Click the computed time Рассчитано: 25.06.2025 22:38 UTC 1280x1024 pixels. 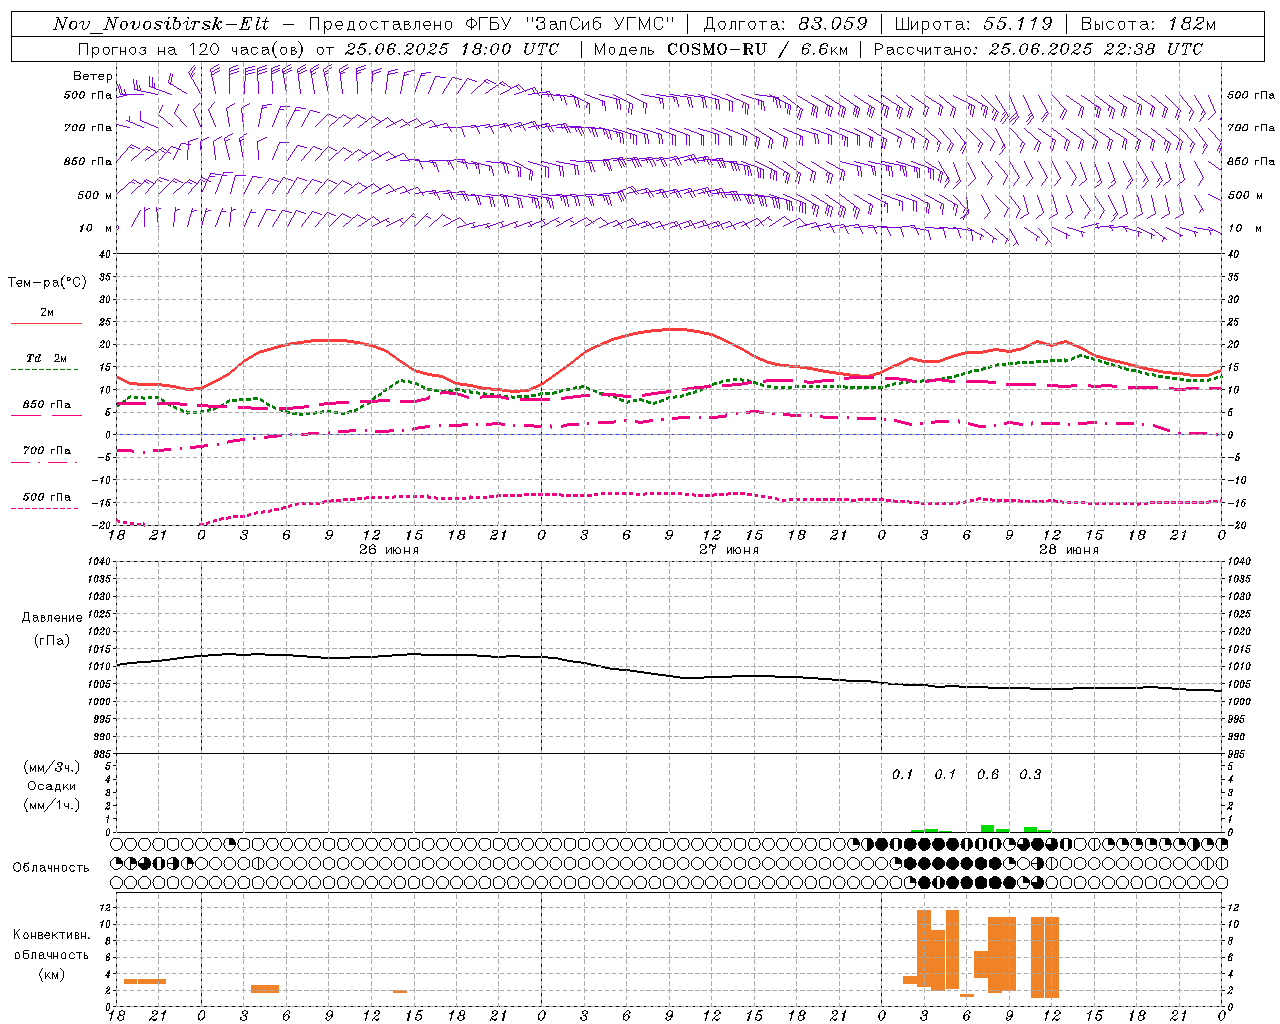point(1038,49)
